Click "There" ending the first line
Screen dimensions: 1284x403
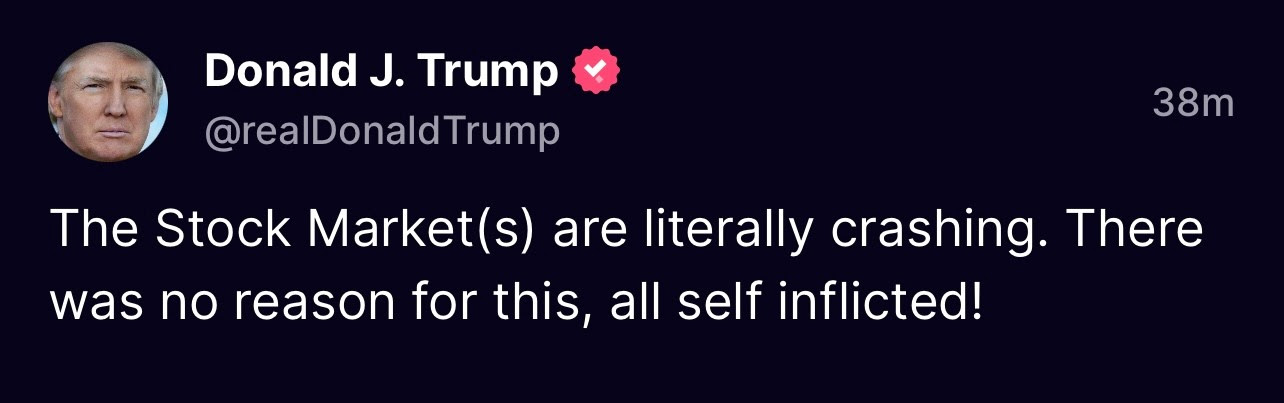(1135, 230)
